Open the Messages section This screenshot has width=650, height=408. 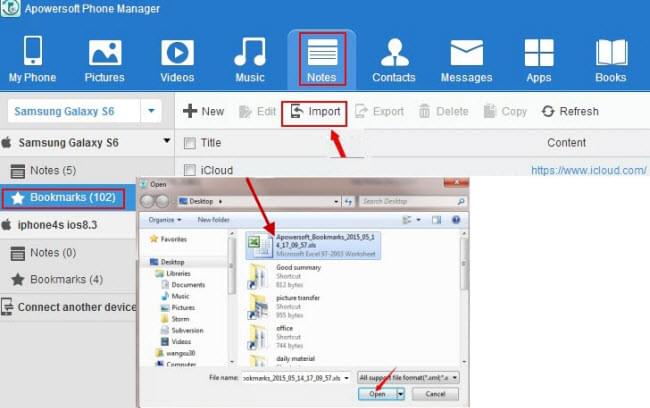click(466, 59)
